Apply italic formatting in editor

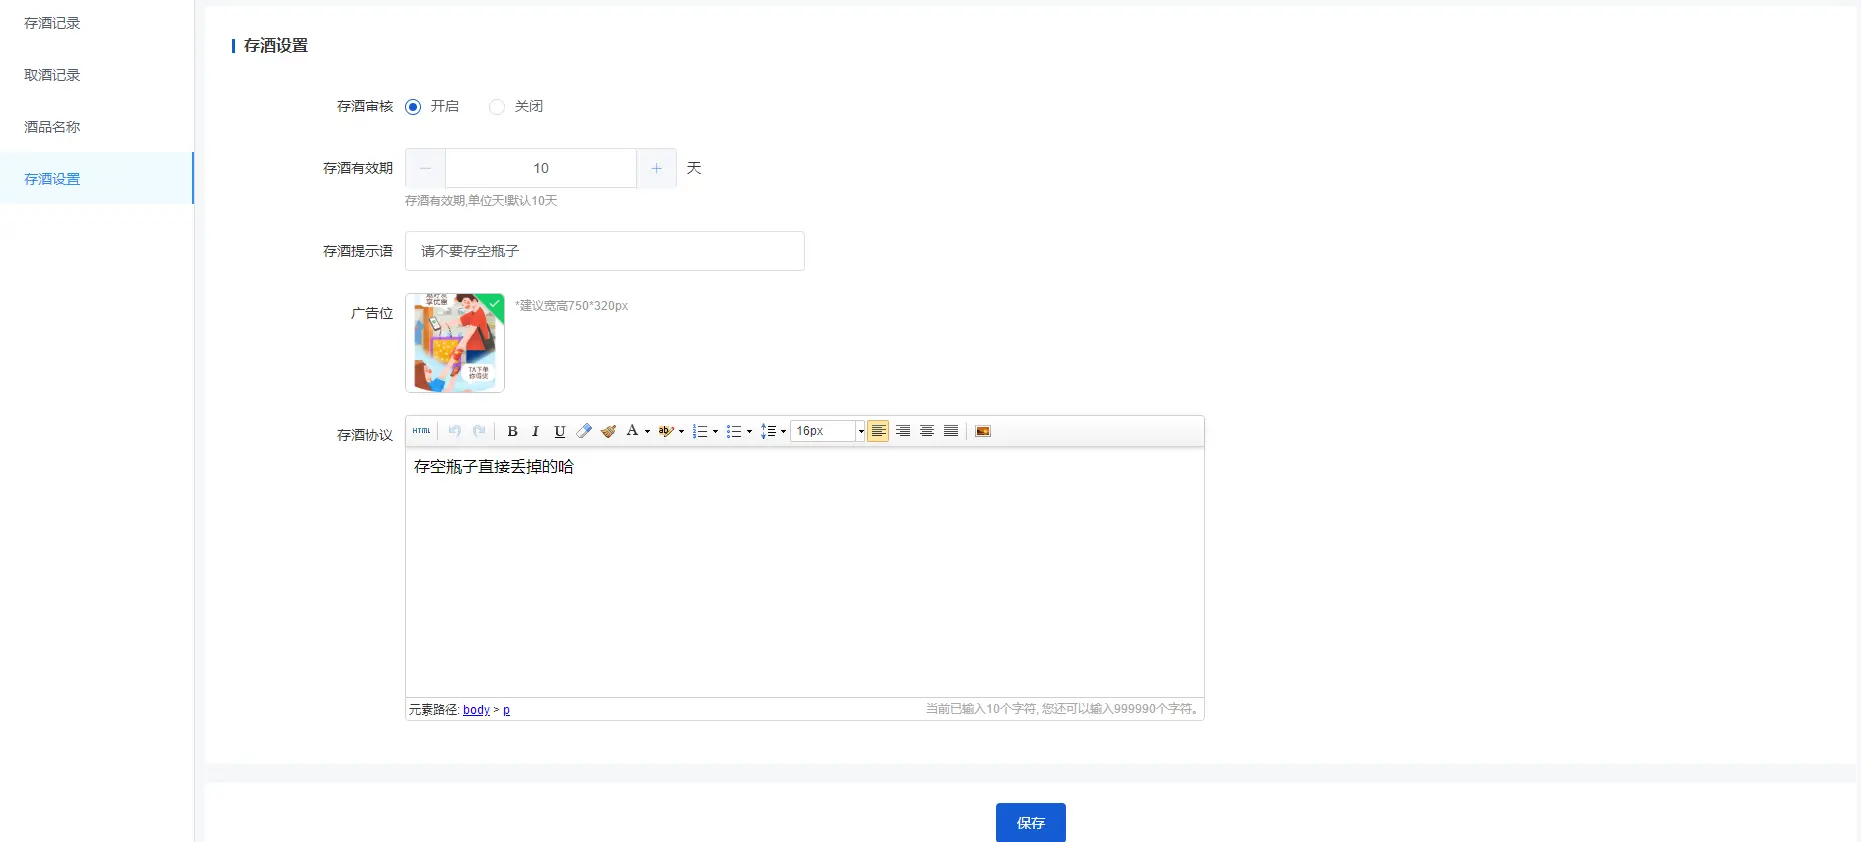536,431
